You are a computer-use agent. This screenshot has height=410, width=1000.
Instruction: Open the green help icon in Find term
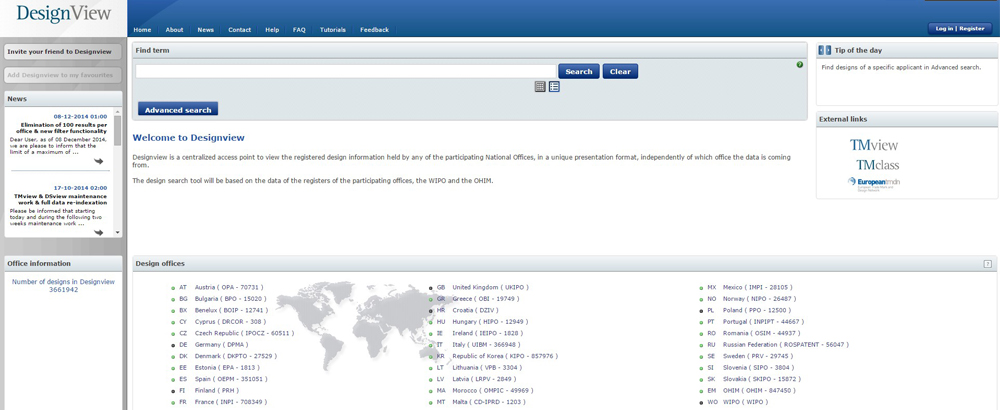800,64
